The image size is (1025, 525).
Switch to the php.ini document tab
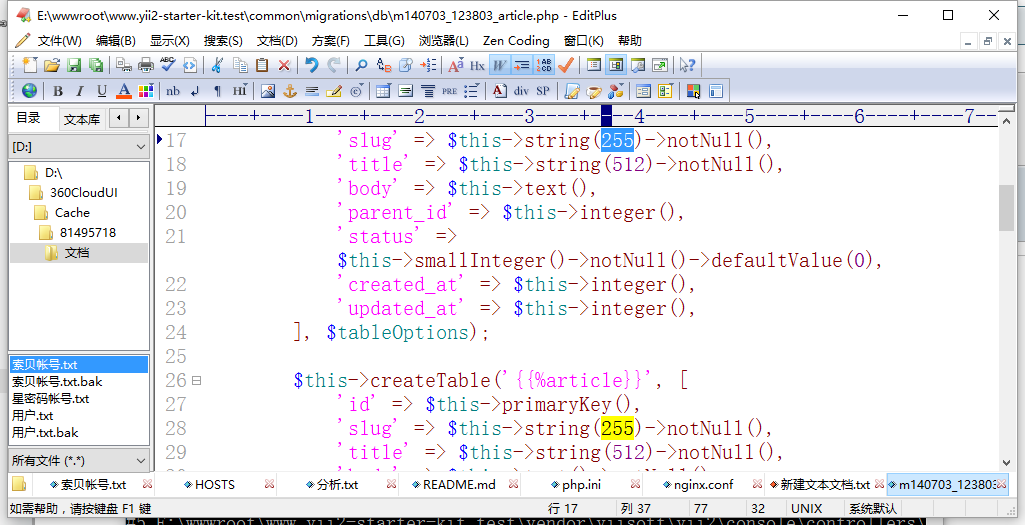(581, 485)
